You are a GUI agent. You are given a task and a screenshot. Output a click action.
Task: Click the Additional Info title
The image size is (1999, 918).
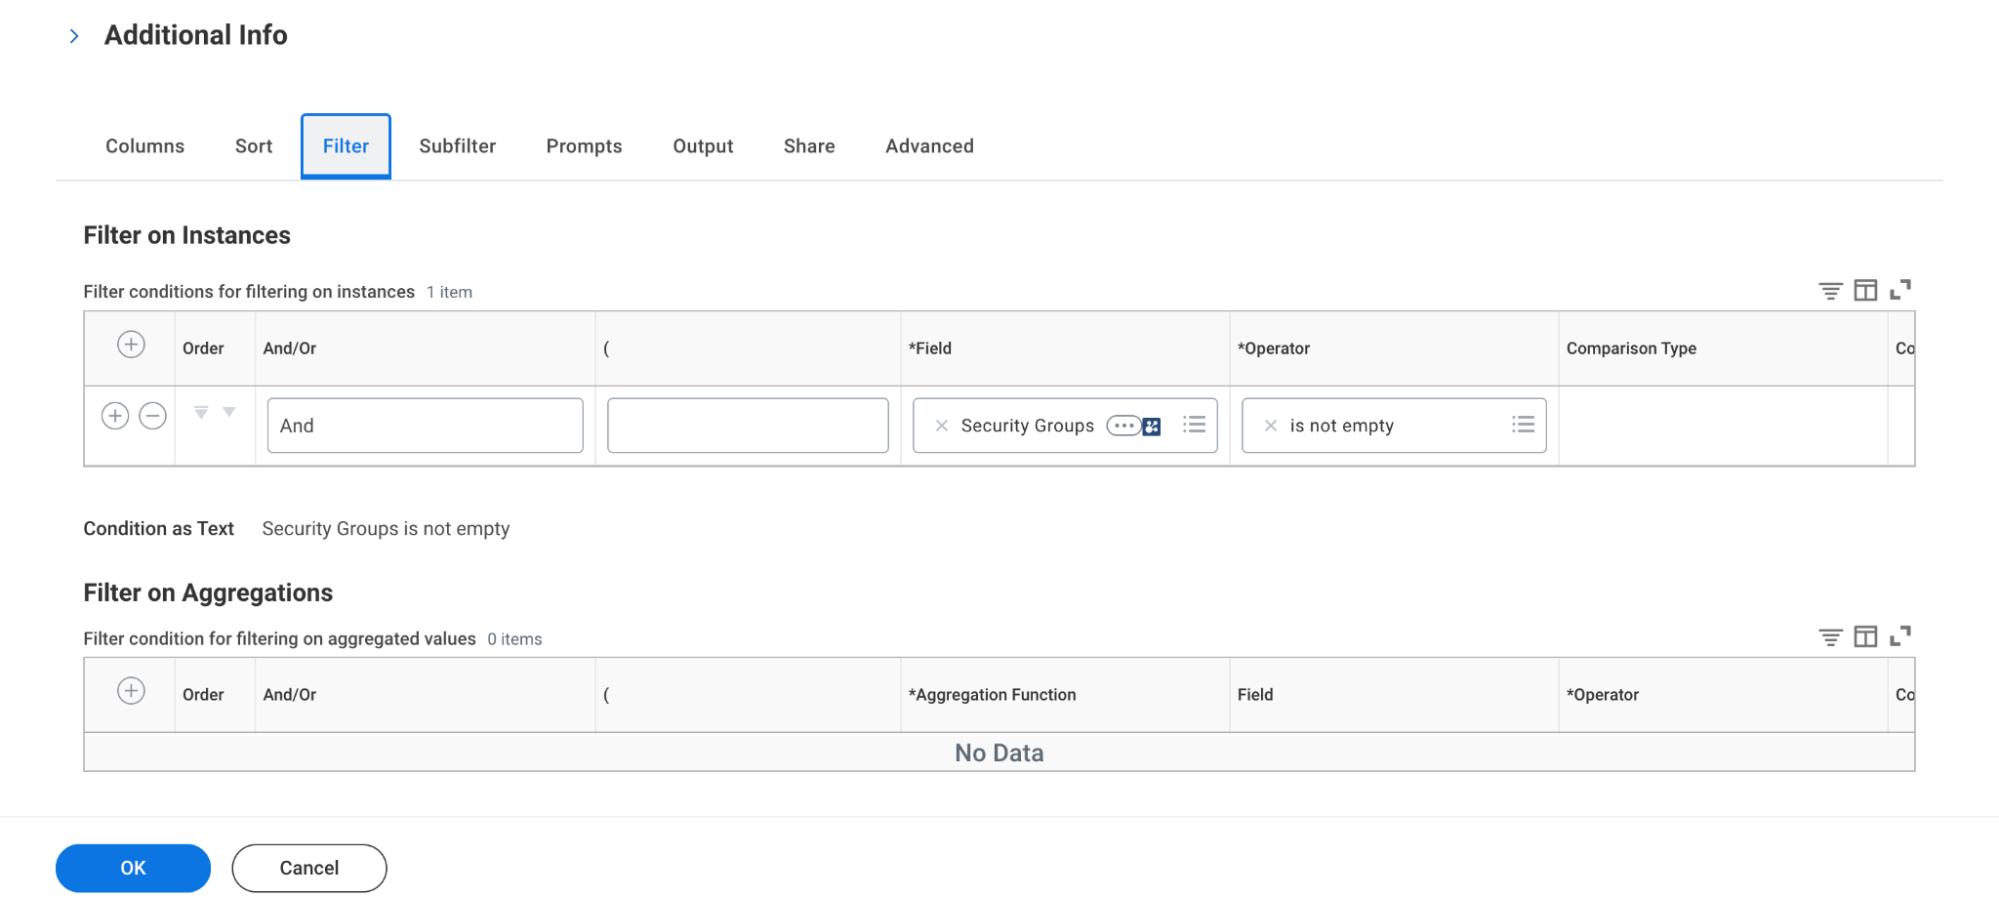click(x=196, y=35)
